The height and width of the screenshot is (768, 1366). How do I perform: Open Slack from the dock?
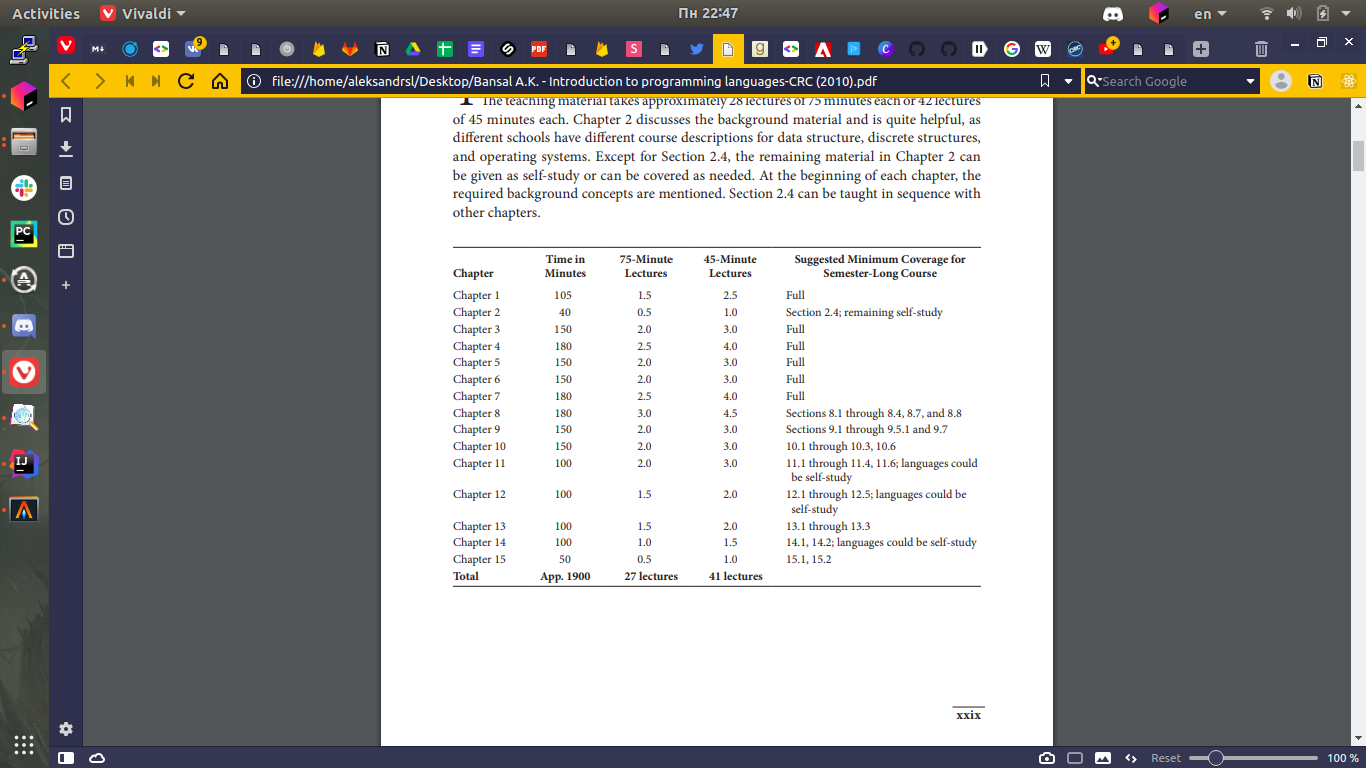(x=24, y=187)
